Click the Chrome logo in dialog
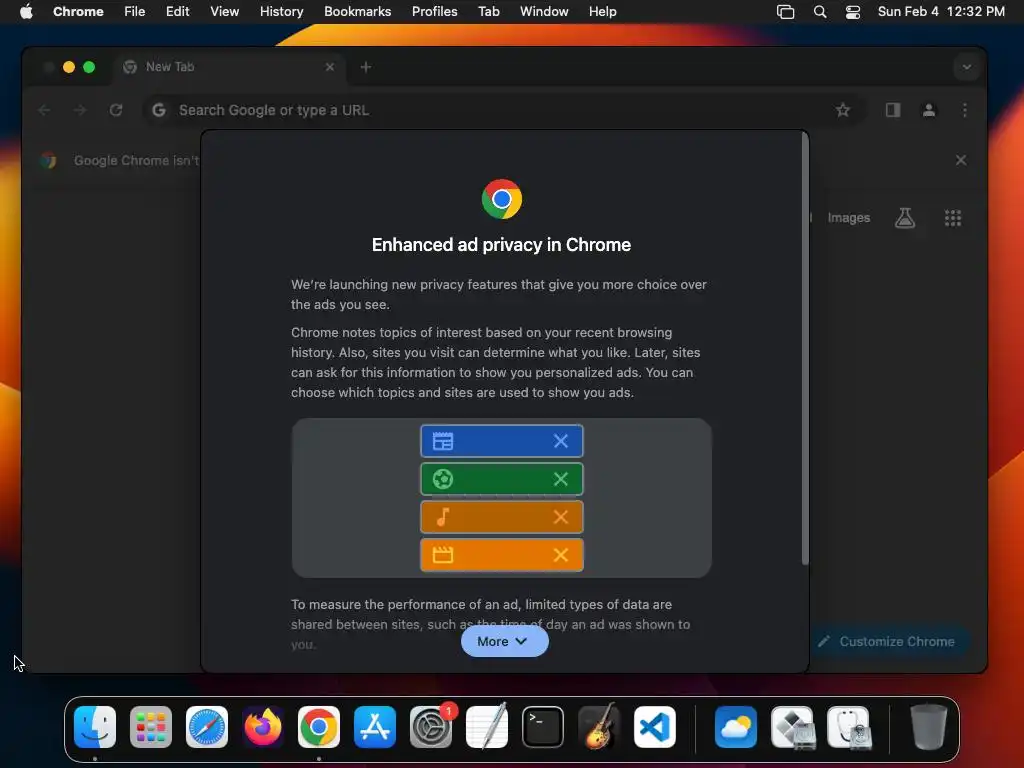Image resolution: width=1024 pixels, height=768 pixels. click(x=502, y=199)
